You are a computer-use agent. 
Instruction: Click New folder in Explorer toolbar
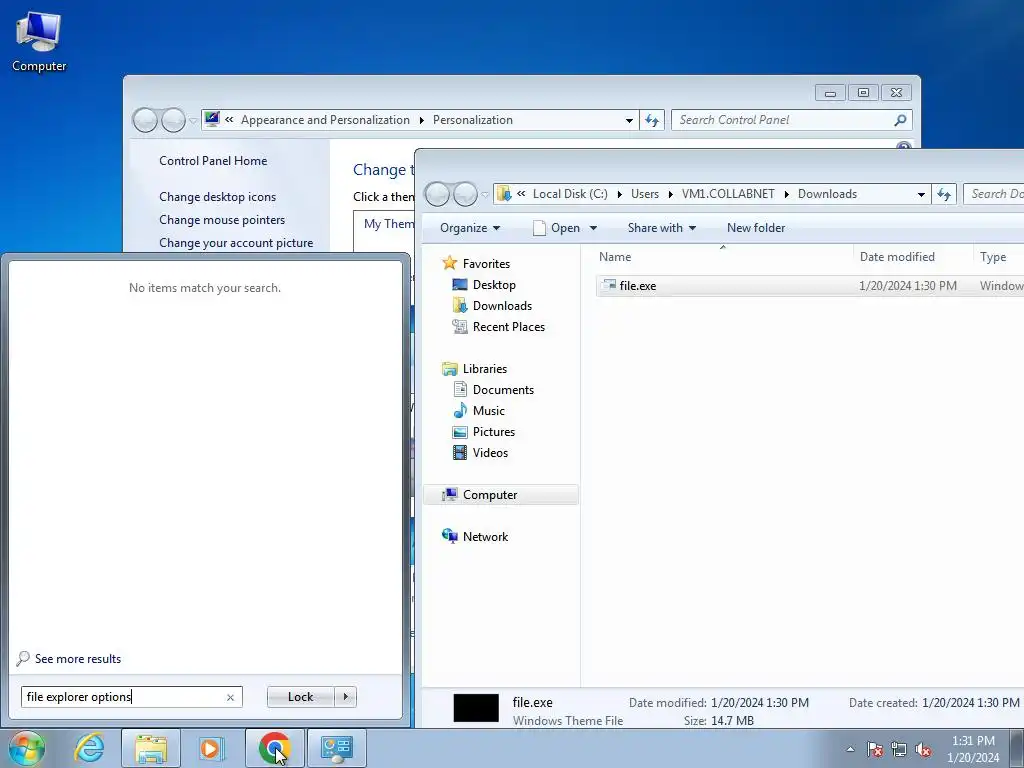(x=756, y=228)
